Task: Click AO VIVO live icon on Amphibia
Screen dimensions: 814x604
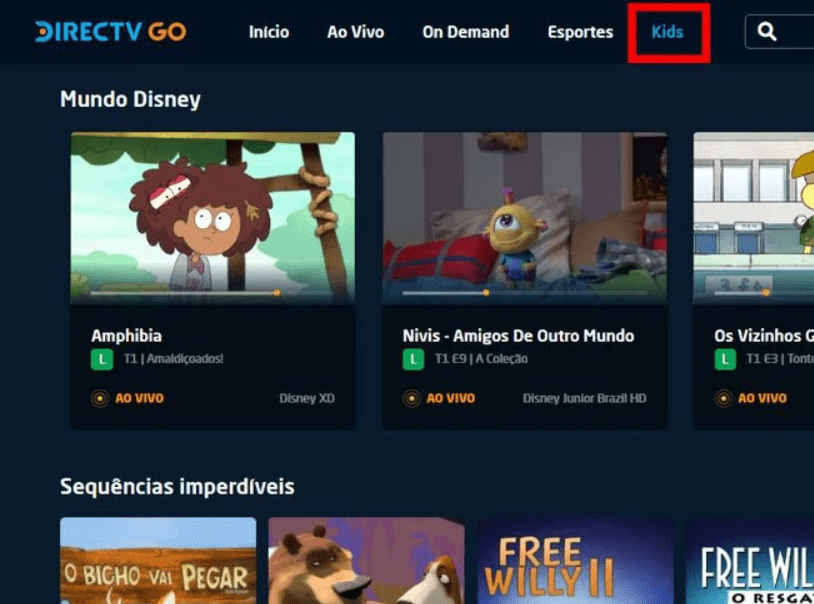Action: coord(100,398)
